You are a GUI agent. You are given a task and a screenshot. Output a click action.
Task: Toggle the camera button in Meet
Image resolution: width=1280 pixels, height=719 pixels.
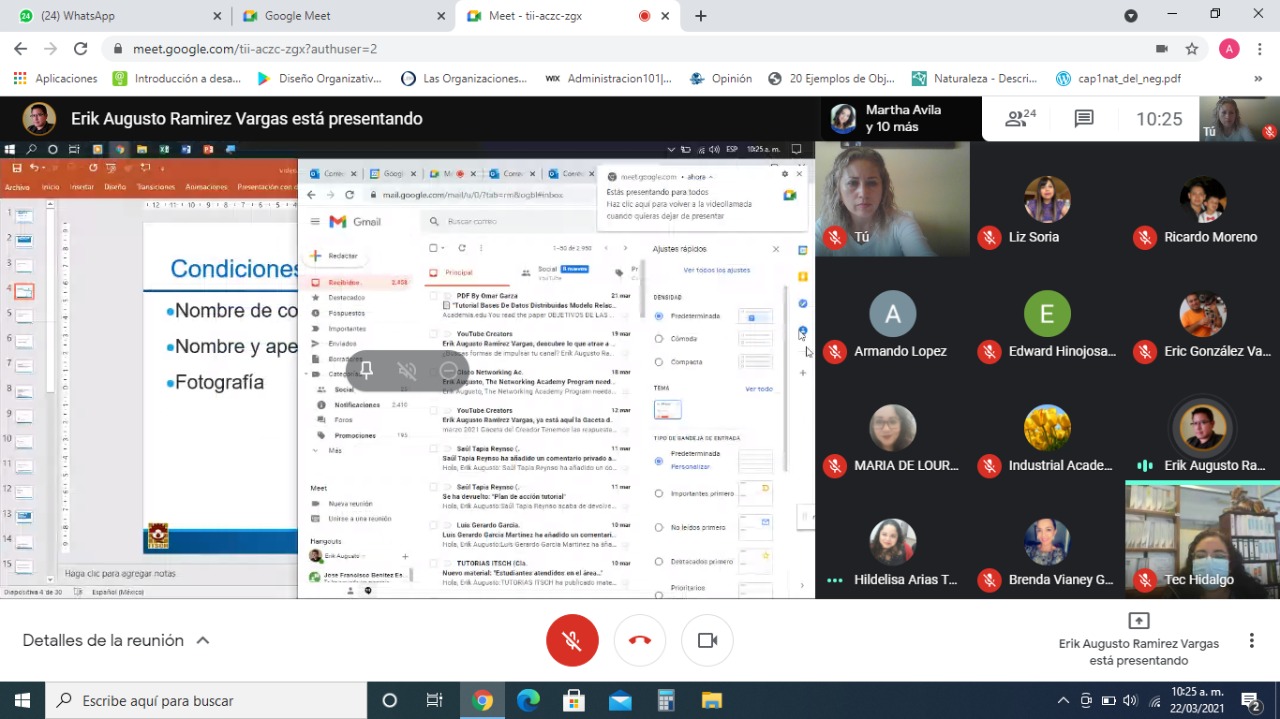[x=707, y=640]
